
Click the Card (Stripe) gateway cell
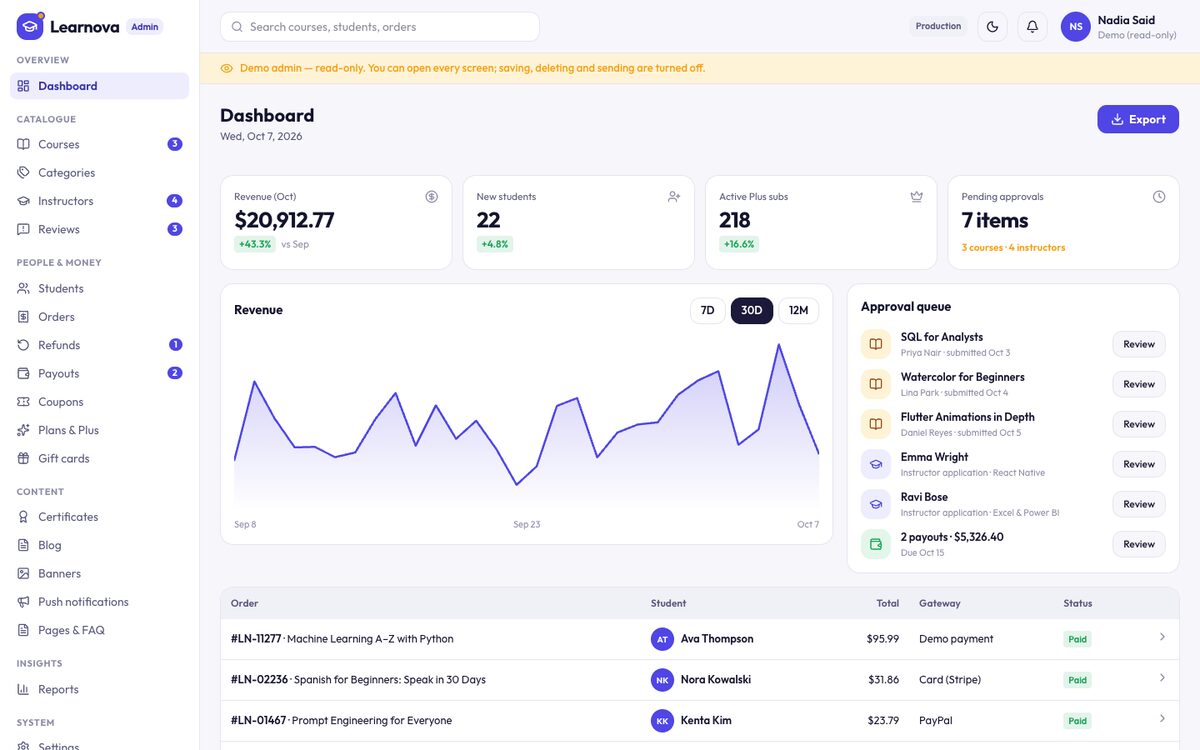(950, 680)
